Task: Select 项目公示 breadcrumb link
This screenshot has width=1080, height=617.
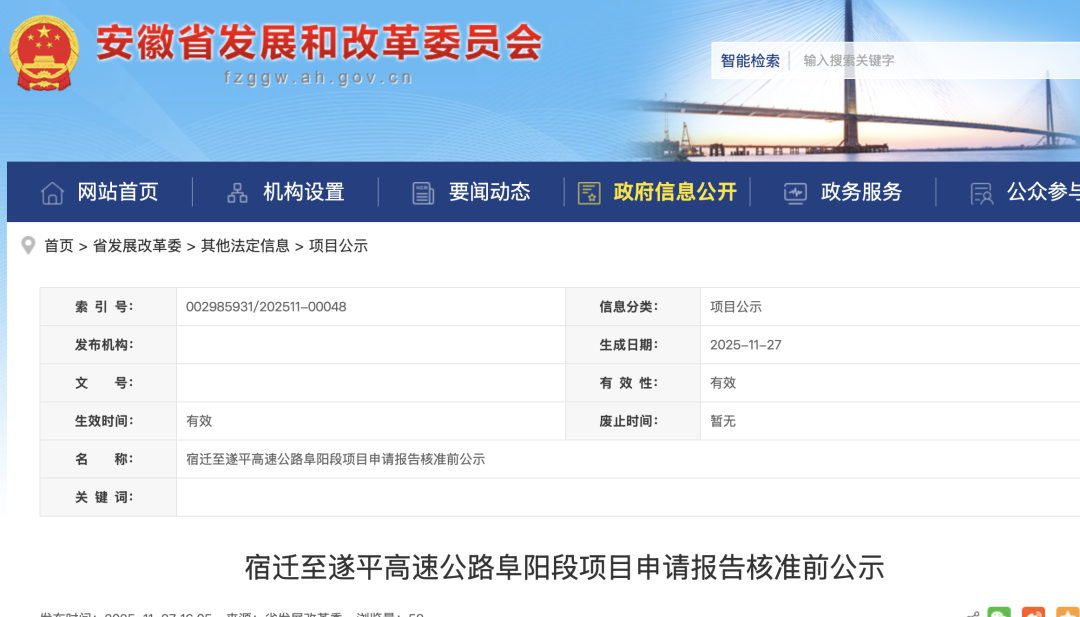Action: click(x=338, y=246)
